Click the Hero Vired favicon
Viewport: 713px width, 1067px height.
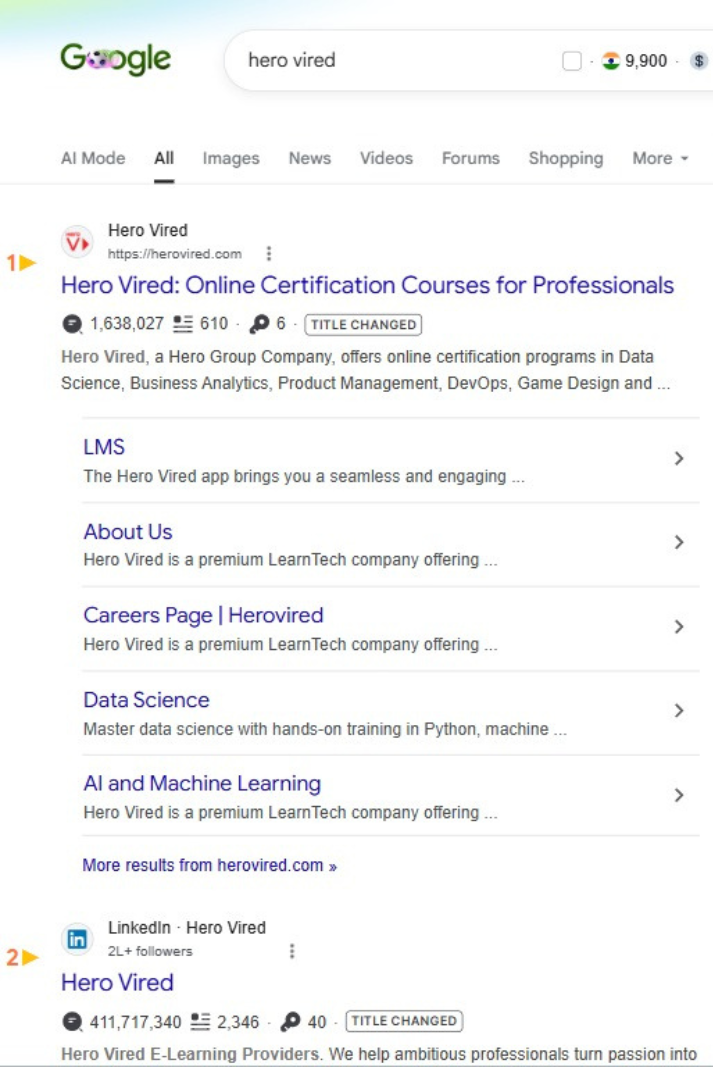[x=78, y=242]
